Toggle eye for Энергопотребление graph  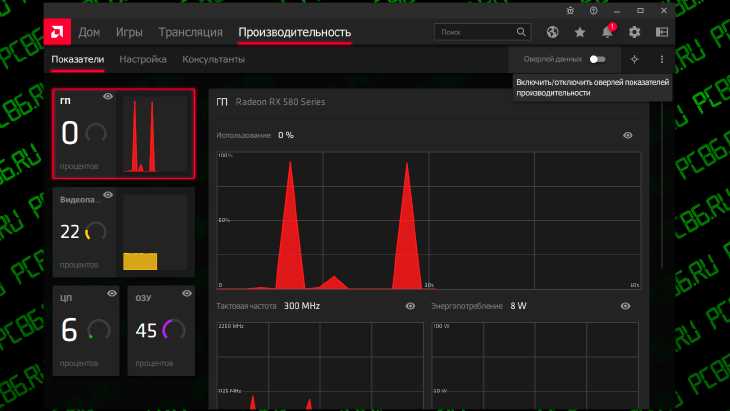(x=625, y=306)
